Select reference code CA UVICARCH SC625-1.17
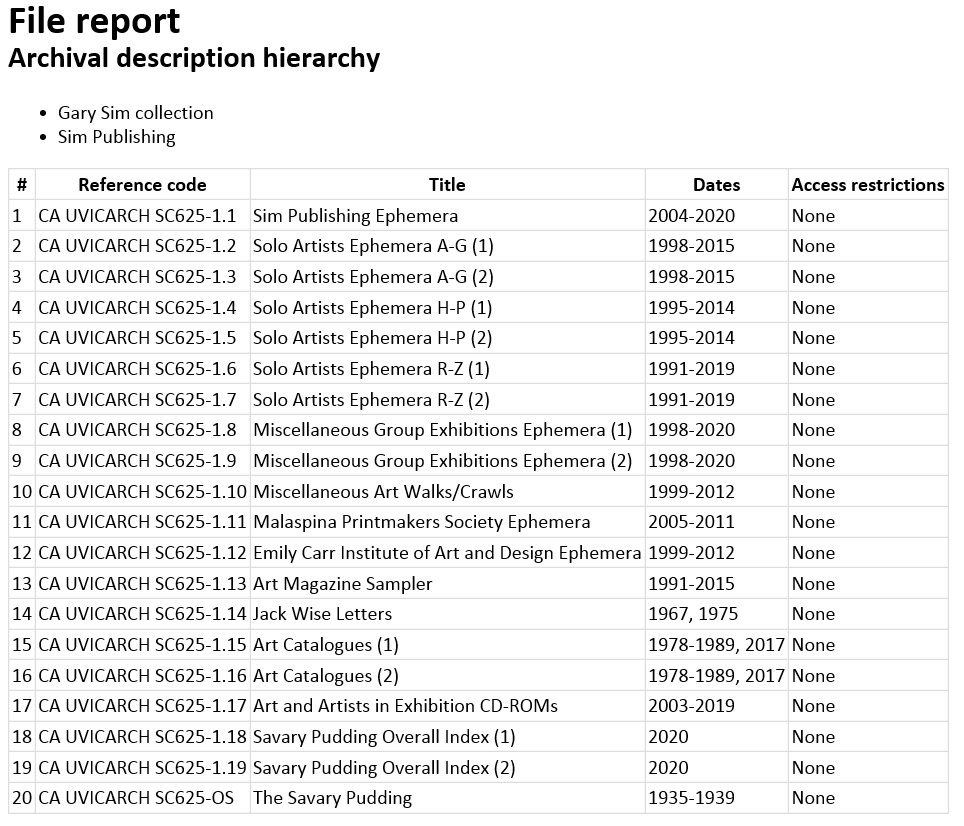Image resolution: width=964 pixels, height=826 pixels. [x=142, y=706]
